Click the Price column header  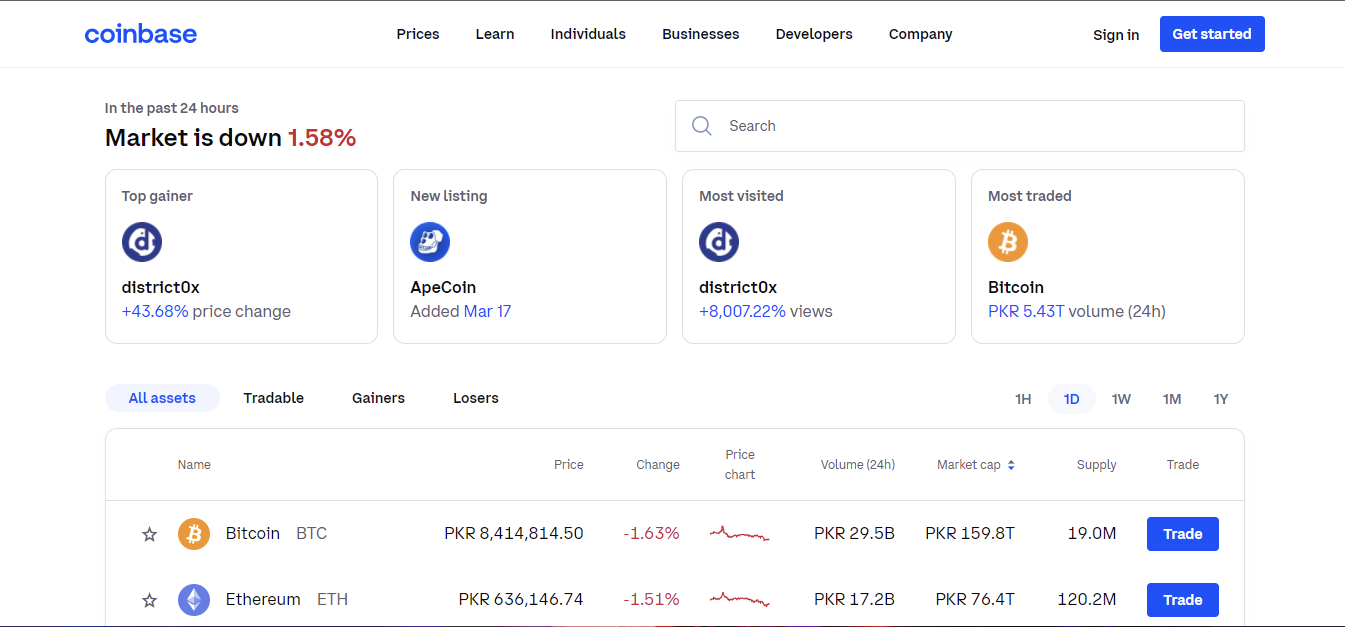pyautogui.click(x=569, y=465)
